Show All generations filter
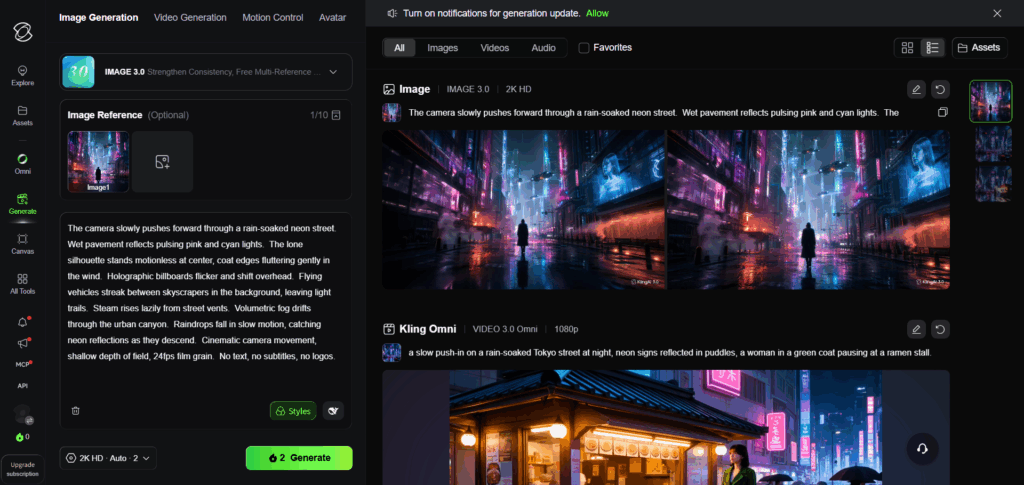Image resolution: width=1024 pixels, height=485 pixels. point(400,48)
